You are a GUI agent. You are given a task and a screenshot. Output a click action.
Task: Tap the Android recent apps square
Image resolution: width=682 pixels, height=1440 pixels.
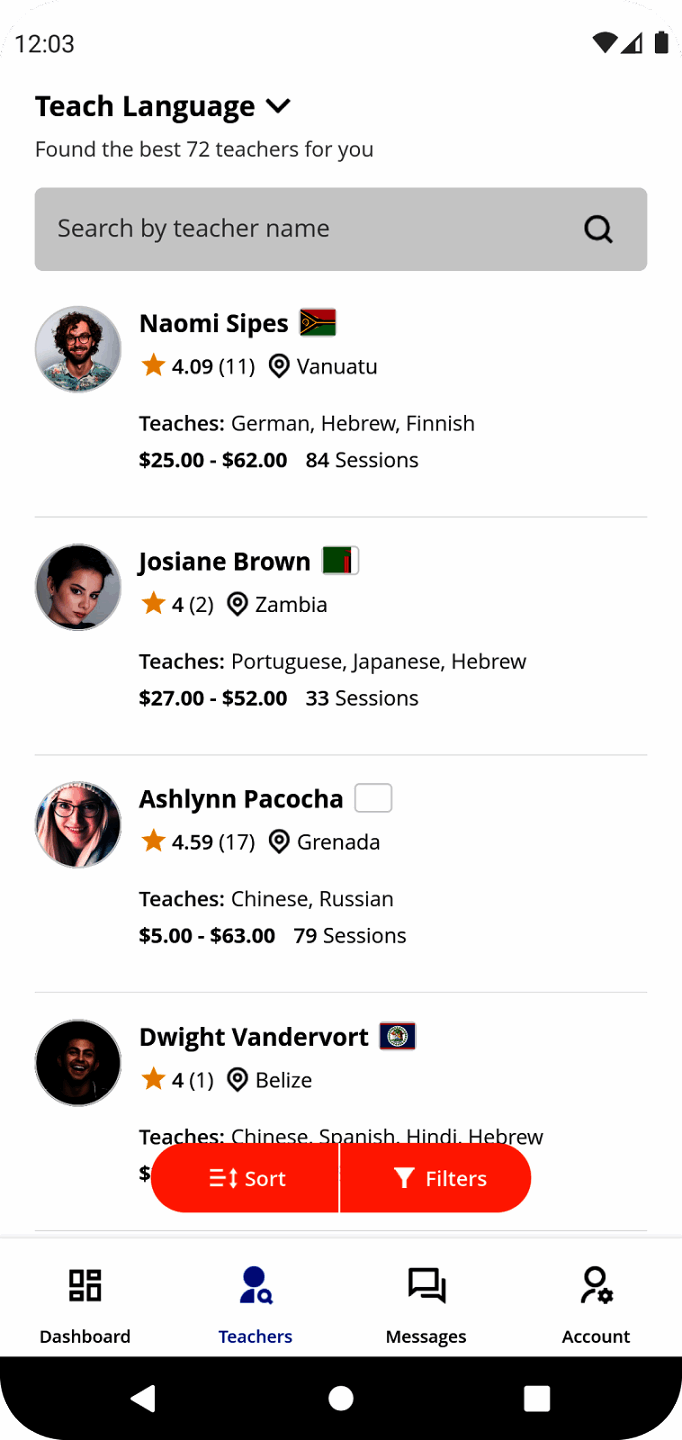tap(537, 1398)
